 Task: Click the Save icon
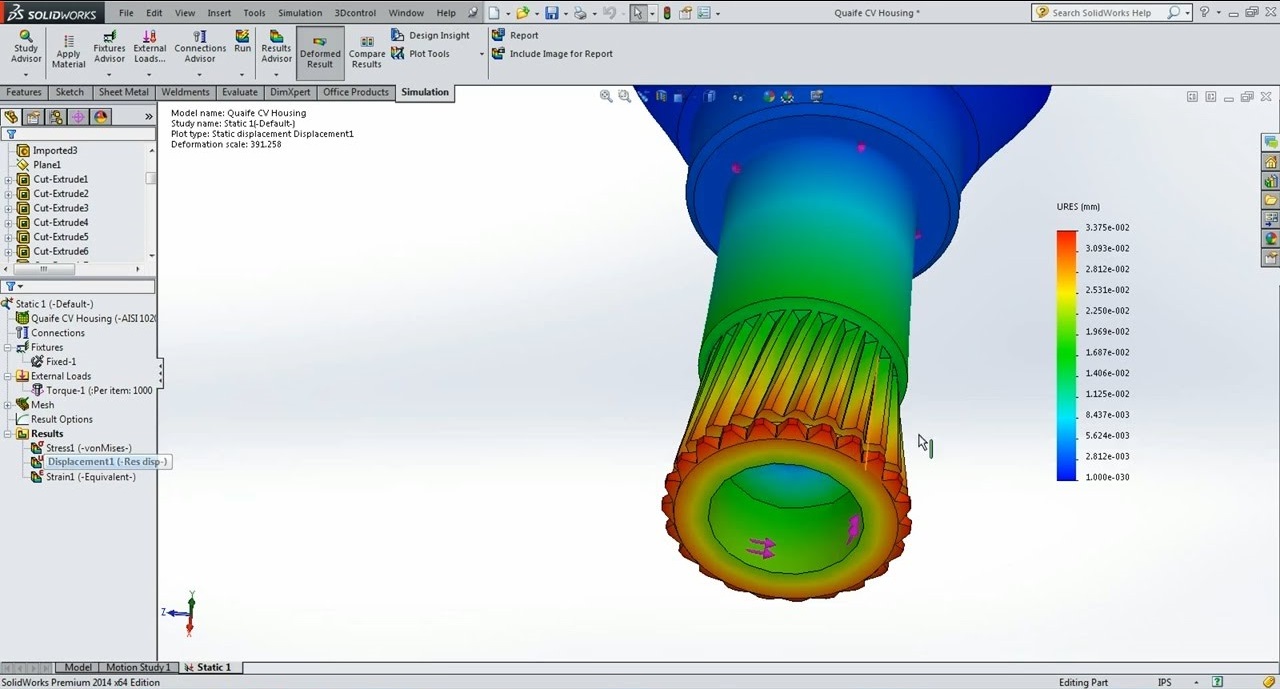click(x=551, y=13)
